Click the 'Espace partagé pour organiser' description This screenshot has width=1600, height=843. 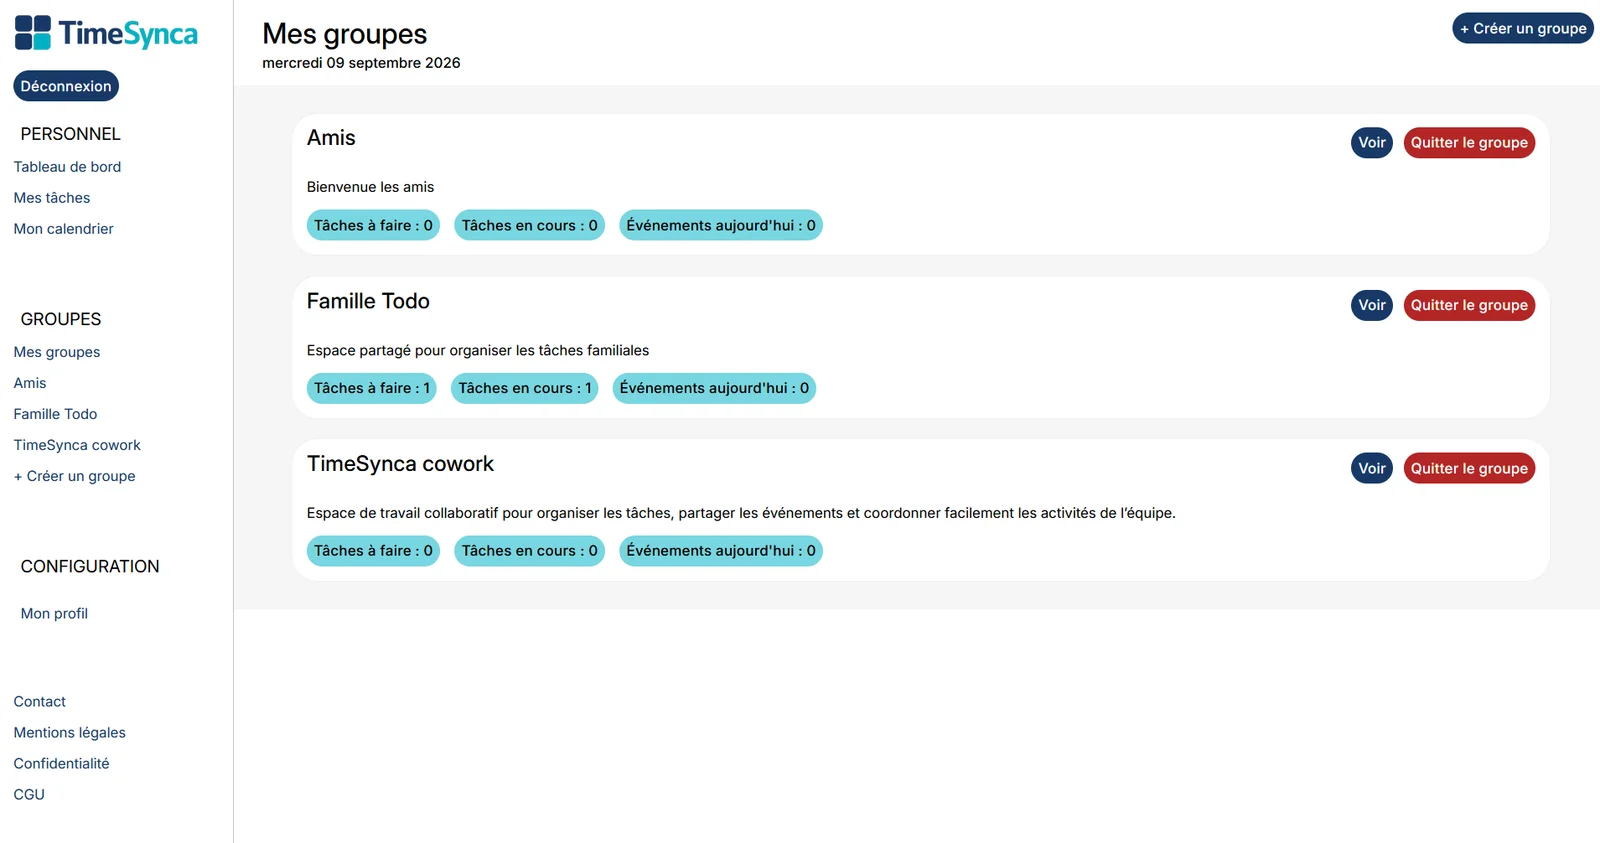click(478, 350)
